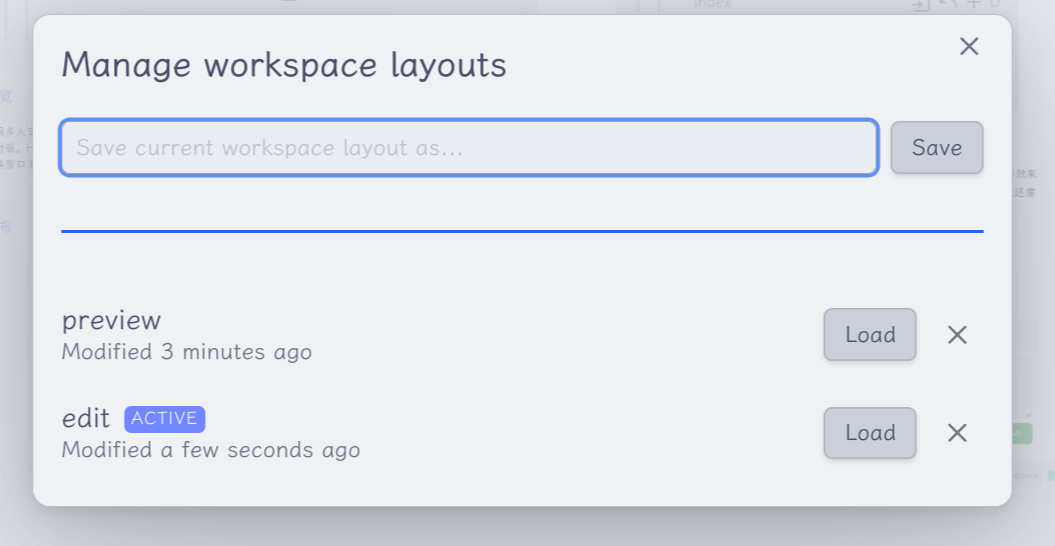Screen dimensions: 1055x546
Task: Click the resize grip above the green button
Action: pos(1027,412)
